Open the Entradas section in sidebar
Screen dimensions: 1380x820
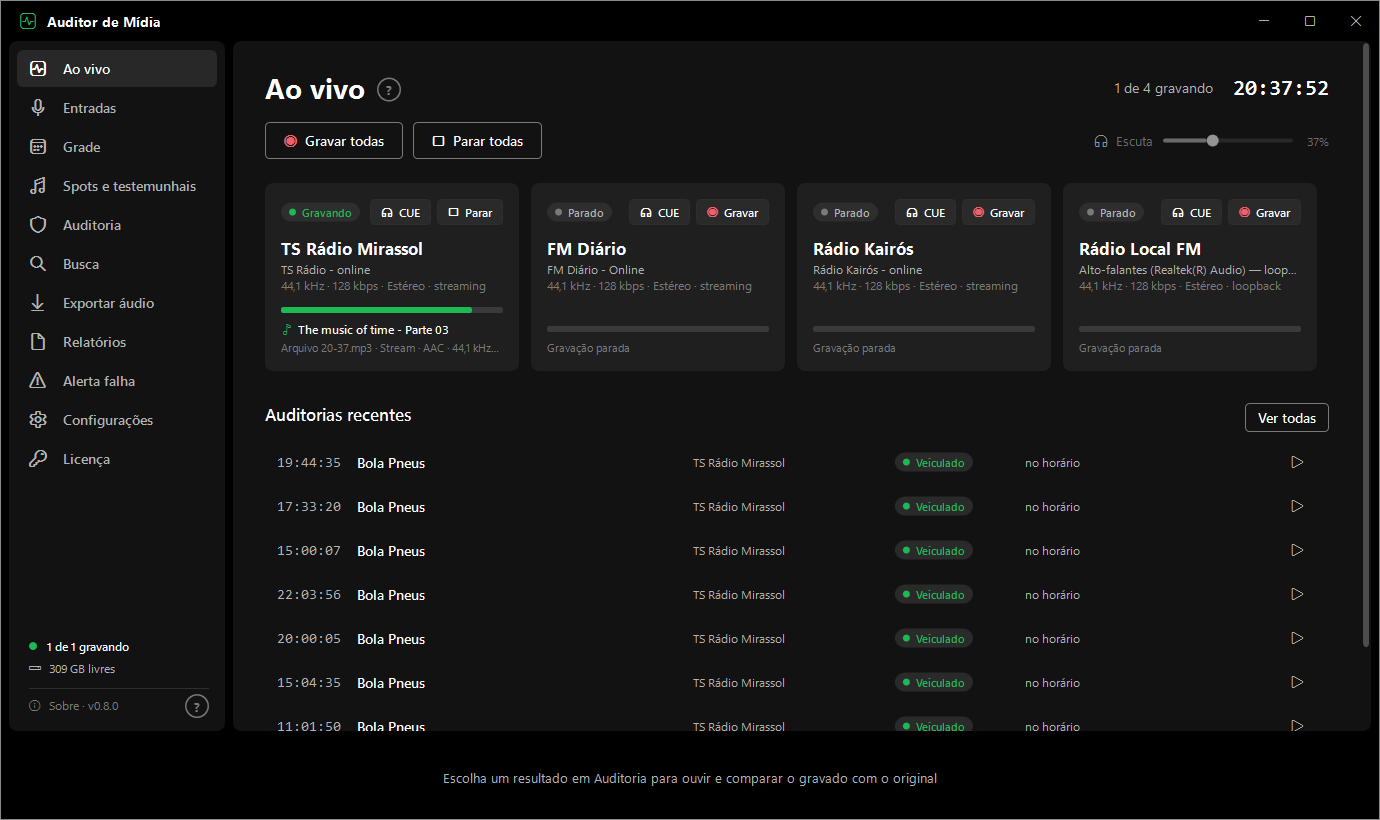coord(117,108)
